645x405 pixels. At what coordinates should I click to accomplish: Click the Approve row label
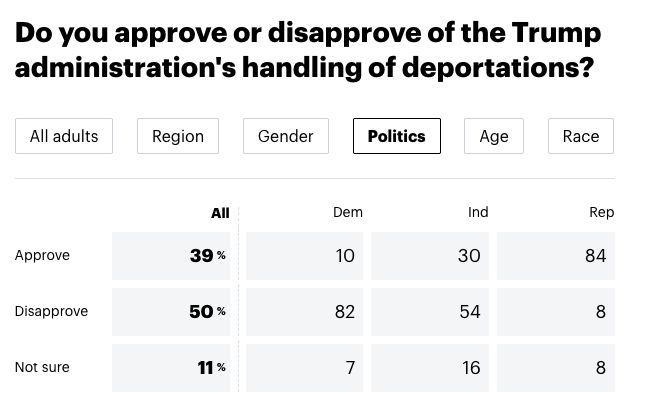(x=42, y=256)
